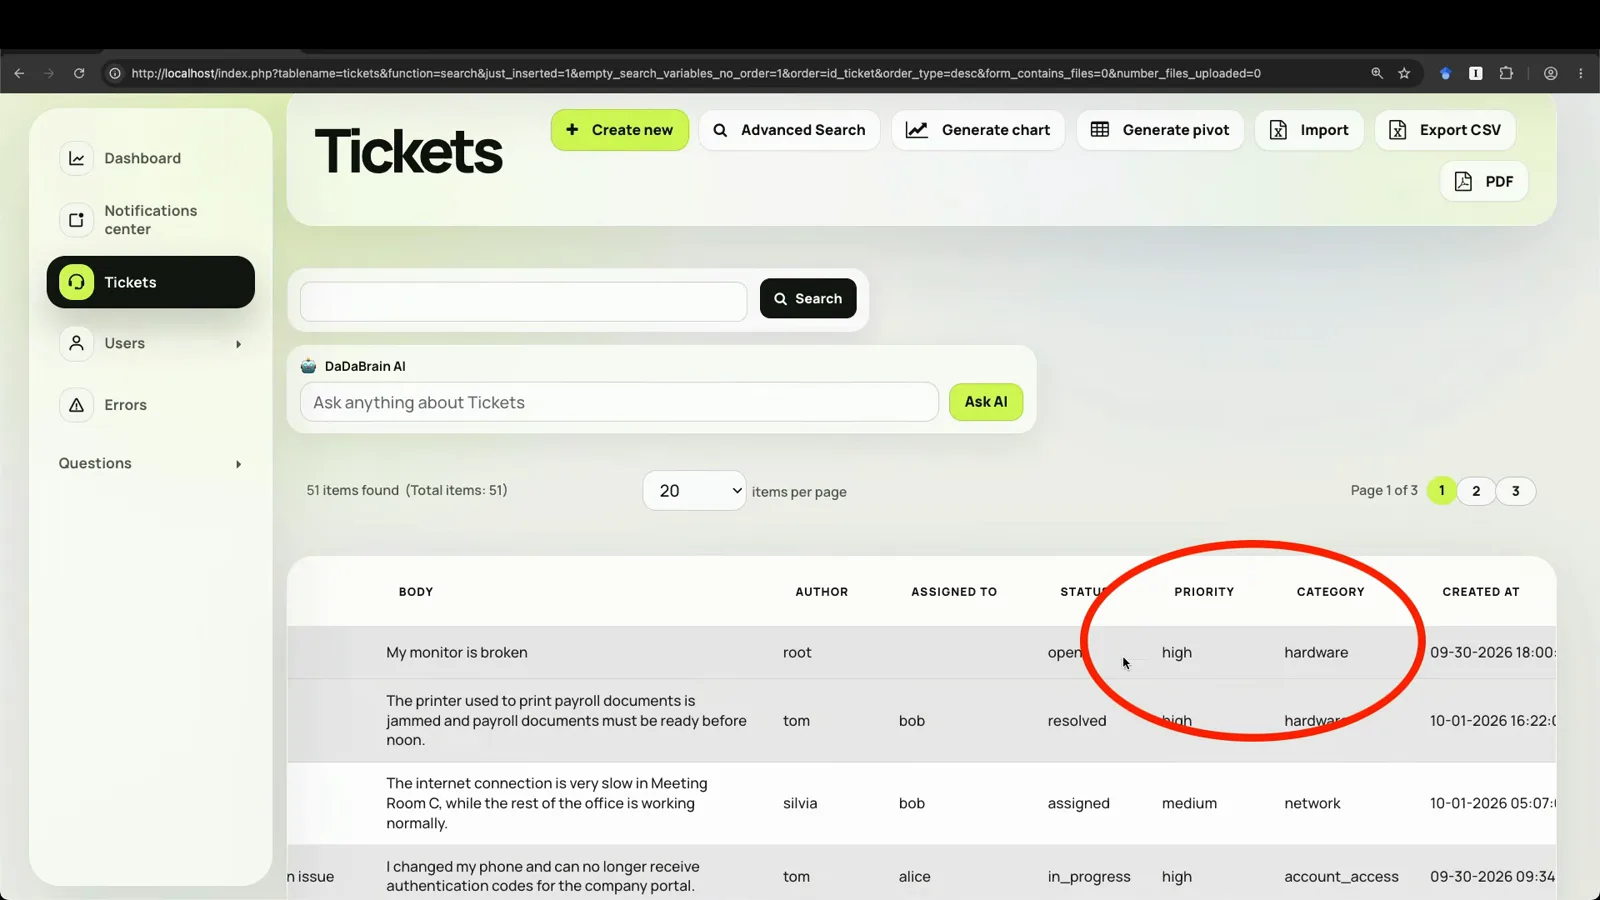Click the PDF export button

coord(1484,181)
